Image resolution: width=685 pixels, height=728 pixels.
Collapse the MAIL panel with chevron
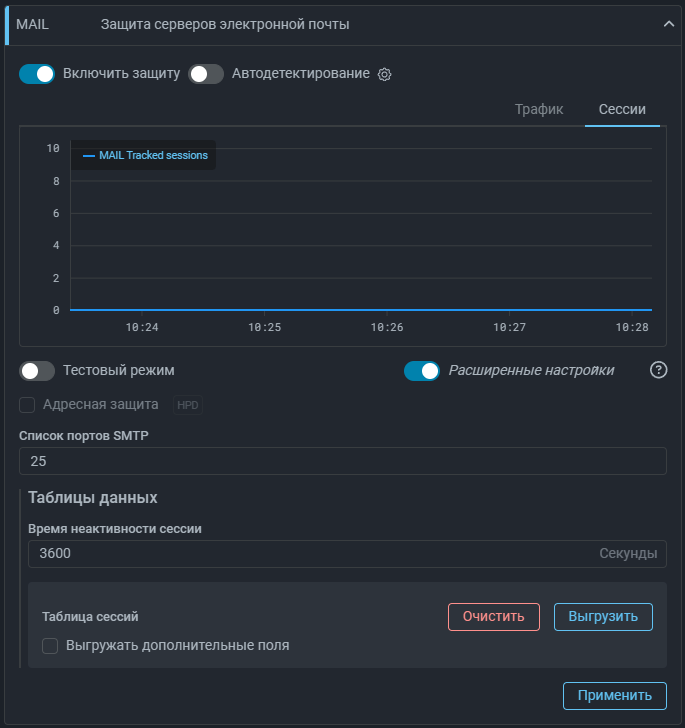pos(669,25)
